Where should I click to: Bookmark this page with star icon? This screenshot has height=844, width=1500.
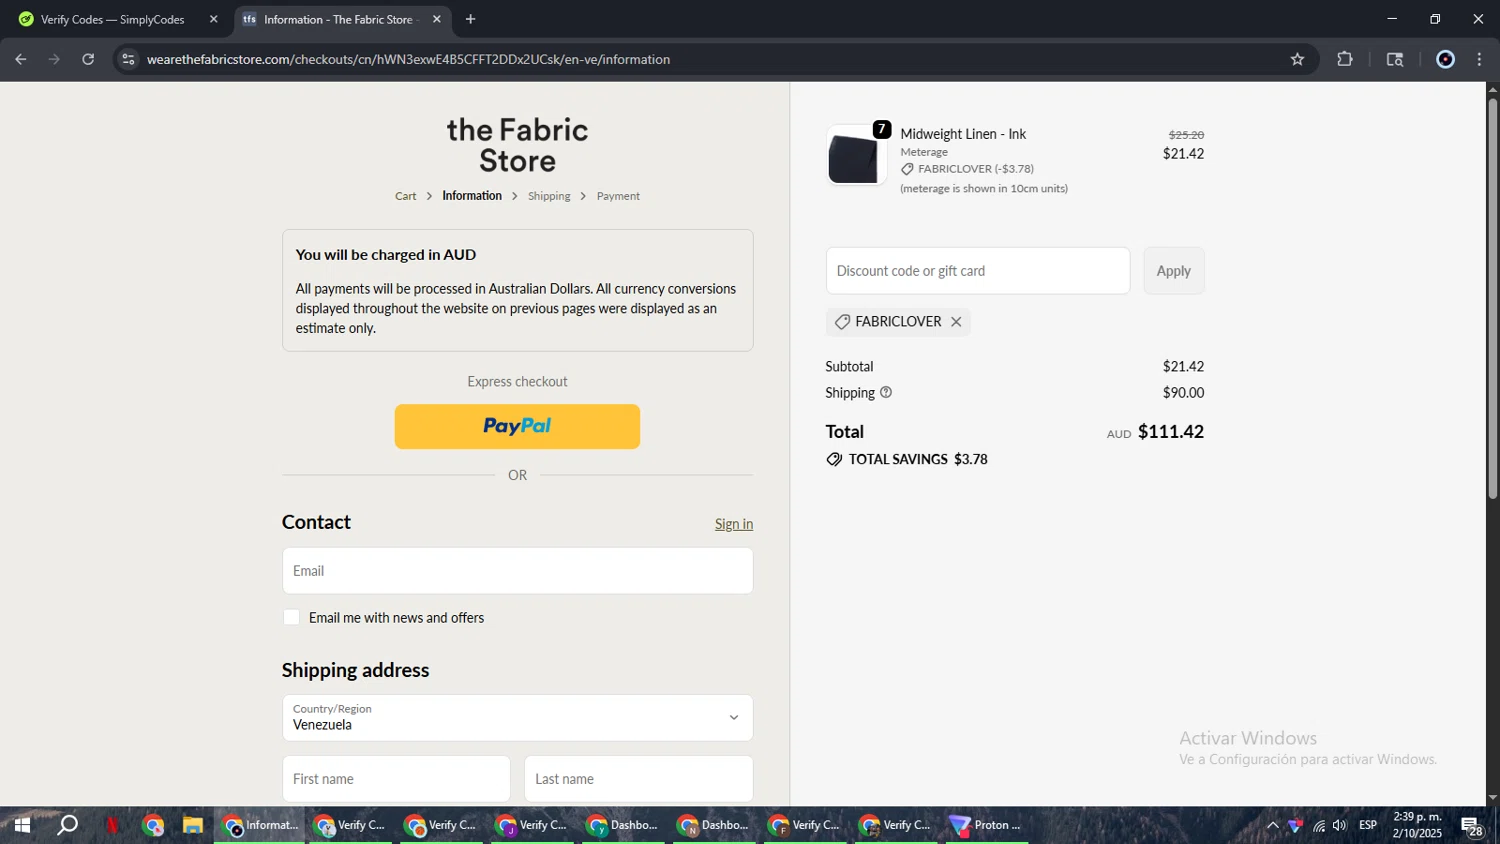click(1297, 59)
